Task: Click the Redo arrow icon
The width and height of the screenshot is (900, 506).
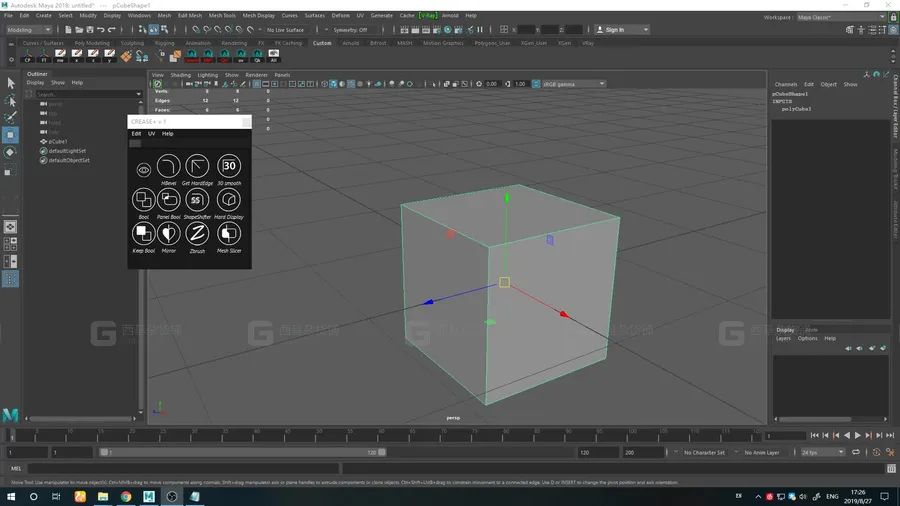Action: pyautogui.click(x=112, y=30)
